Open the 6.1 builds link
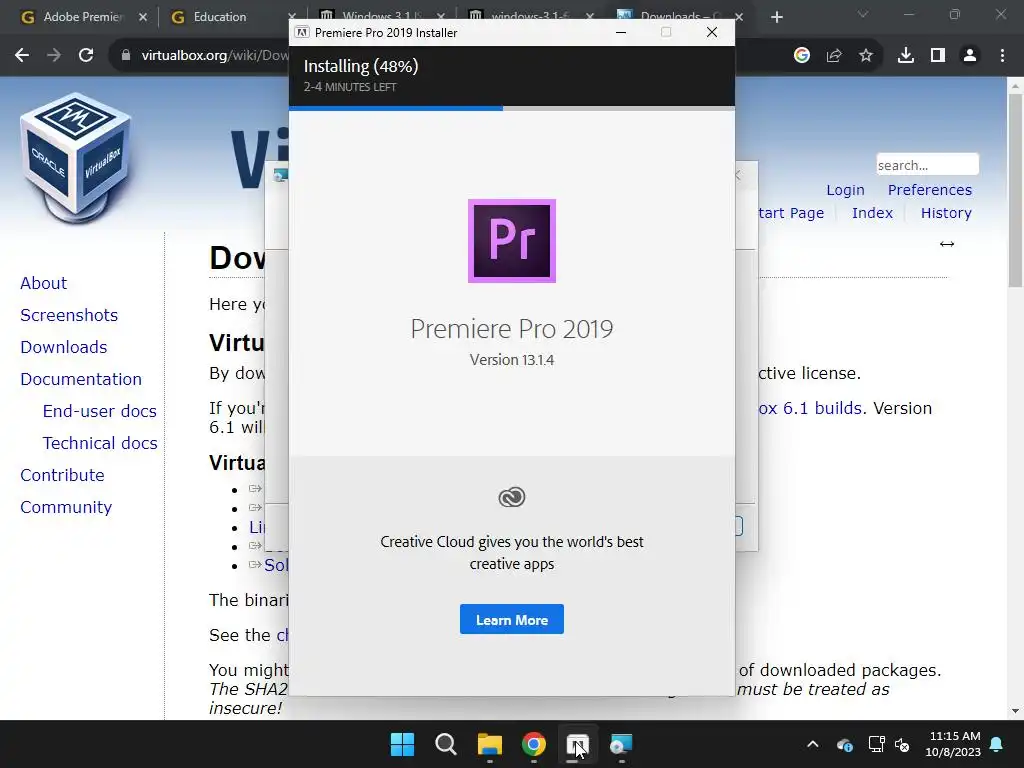Viewport: 1024px width, 768px height. click(x=811, y=408)
